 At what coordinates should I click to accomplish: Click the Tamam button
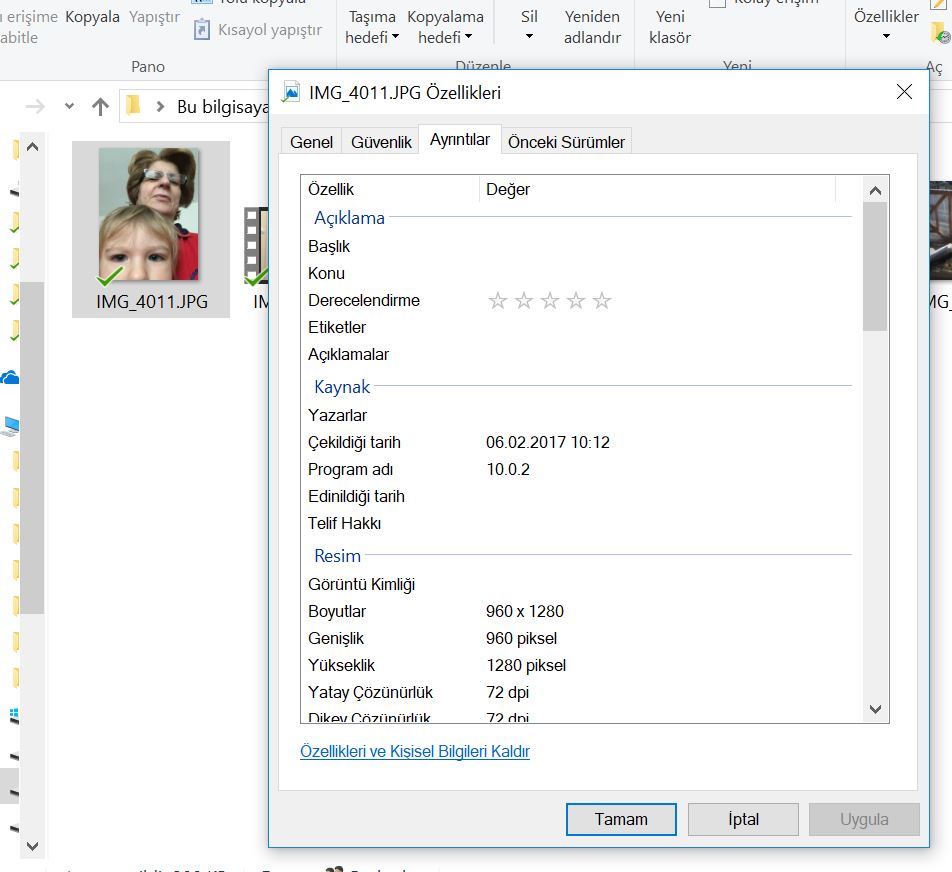[620, 819]
